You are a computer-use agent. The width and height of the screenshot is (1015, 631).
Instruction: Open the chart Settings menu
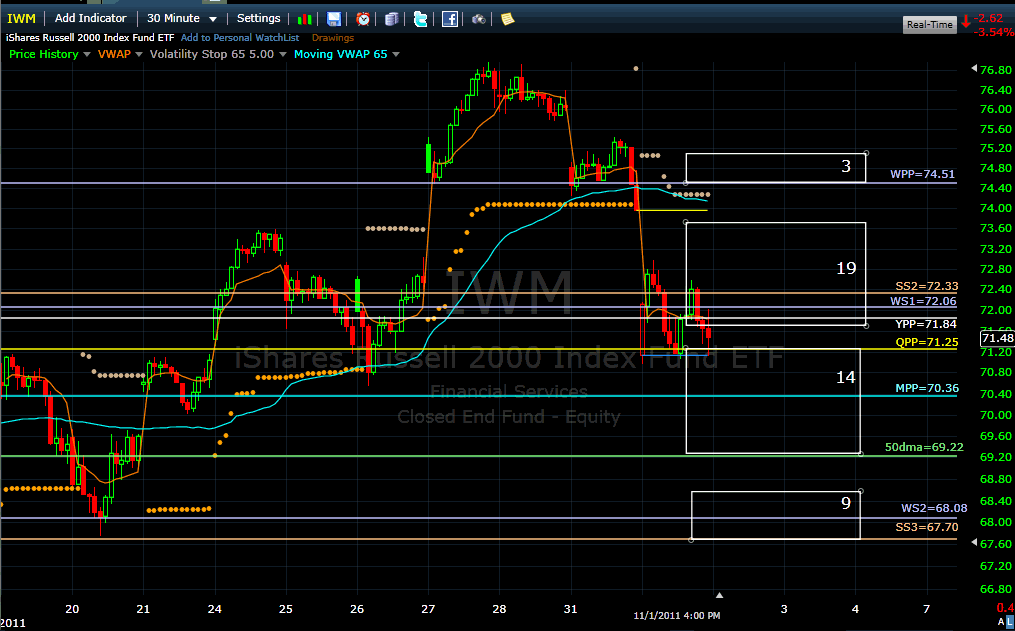[x=258, y=19]
